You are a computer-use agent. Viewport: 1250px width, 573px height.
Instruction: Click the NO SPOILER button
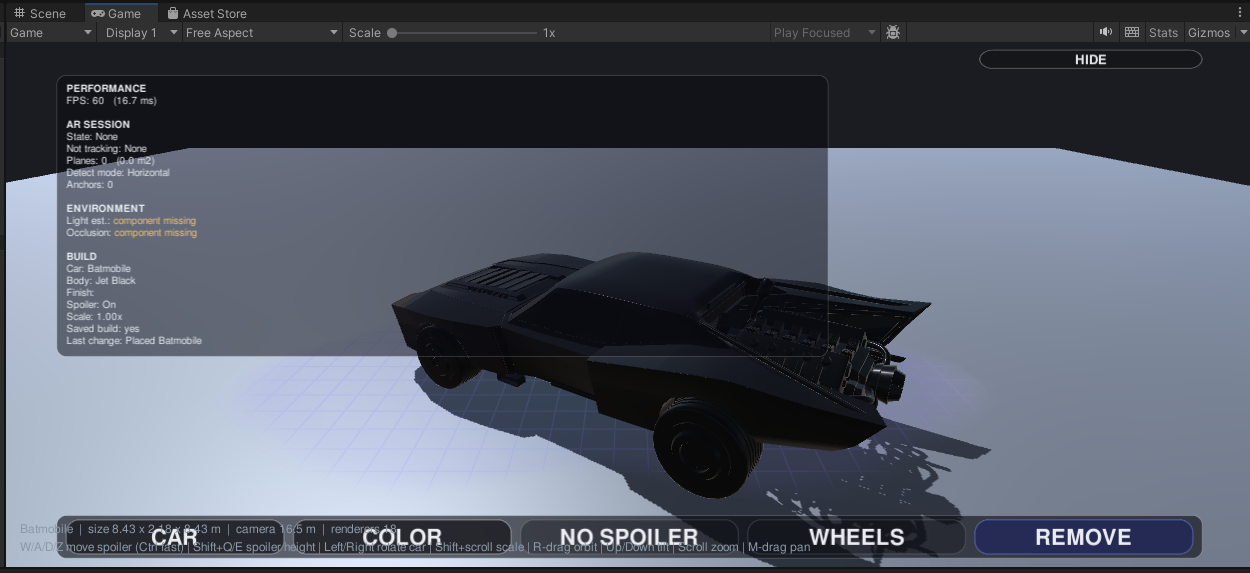[629, 537]
